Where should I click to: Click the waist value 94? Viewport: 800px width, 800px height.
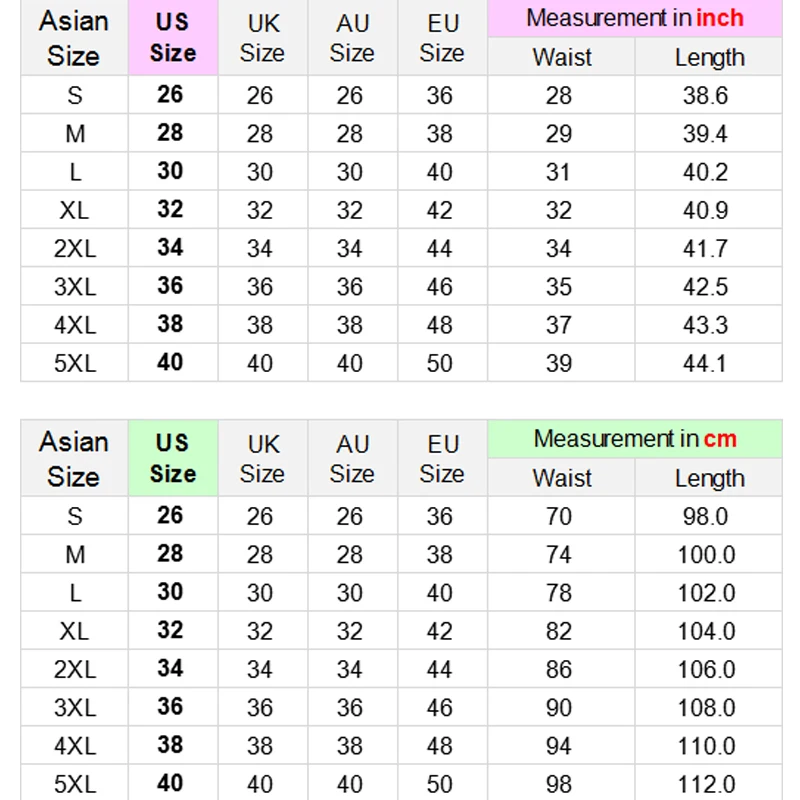coord(561,745)
